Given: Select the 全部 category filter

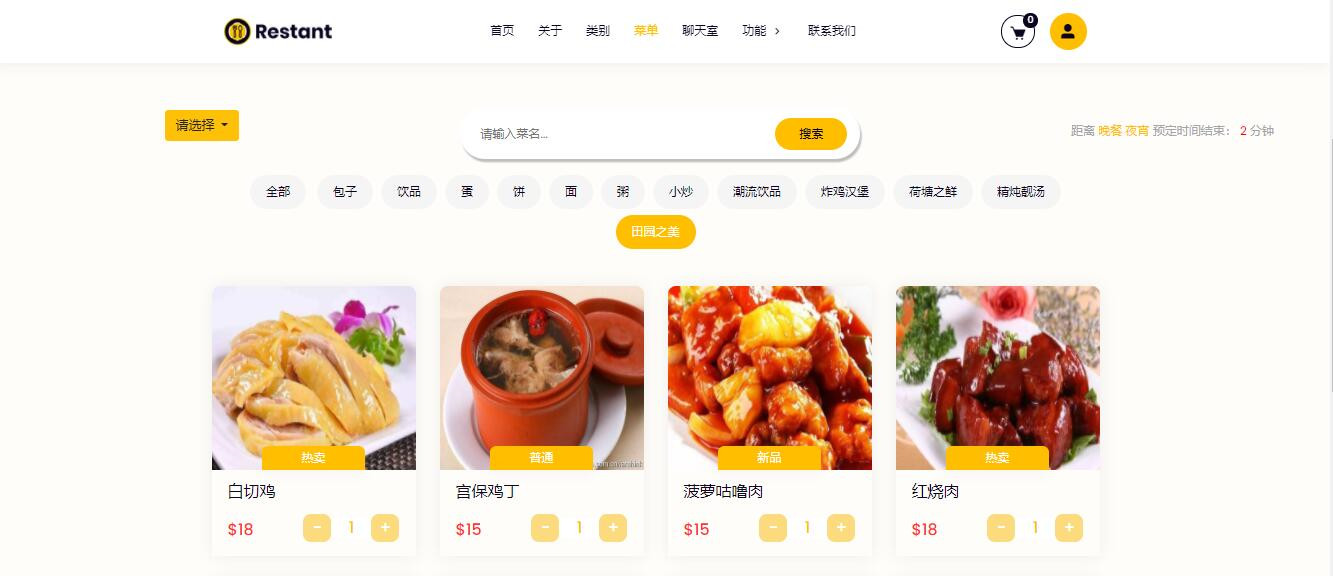Looking at the screenshot, I should click(278, 191).
